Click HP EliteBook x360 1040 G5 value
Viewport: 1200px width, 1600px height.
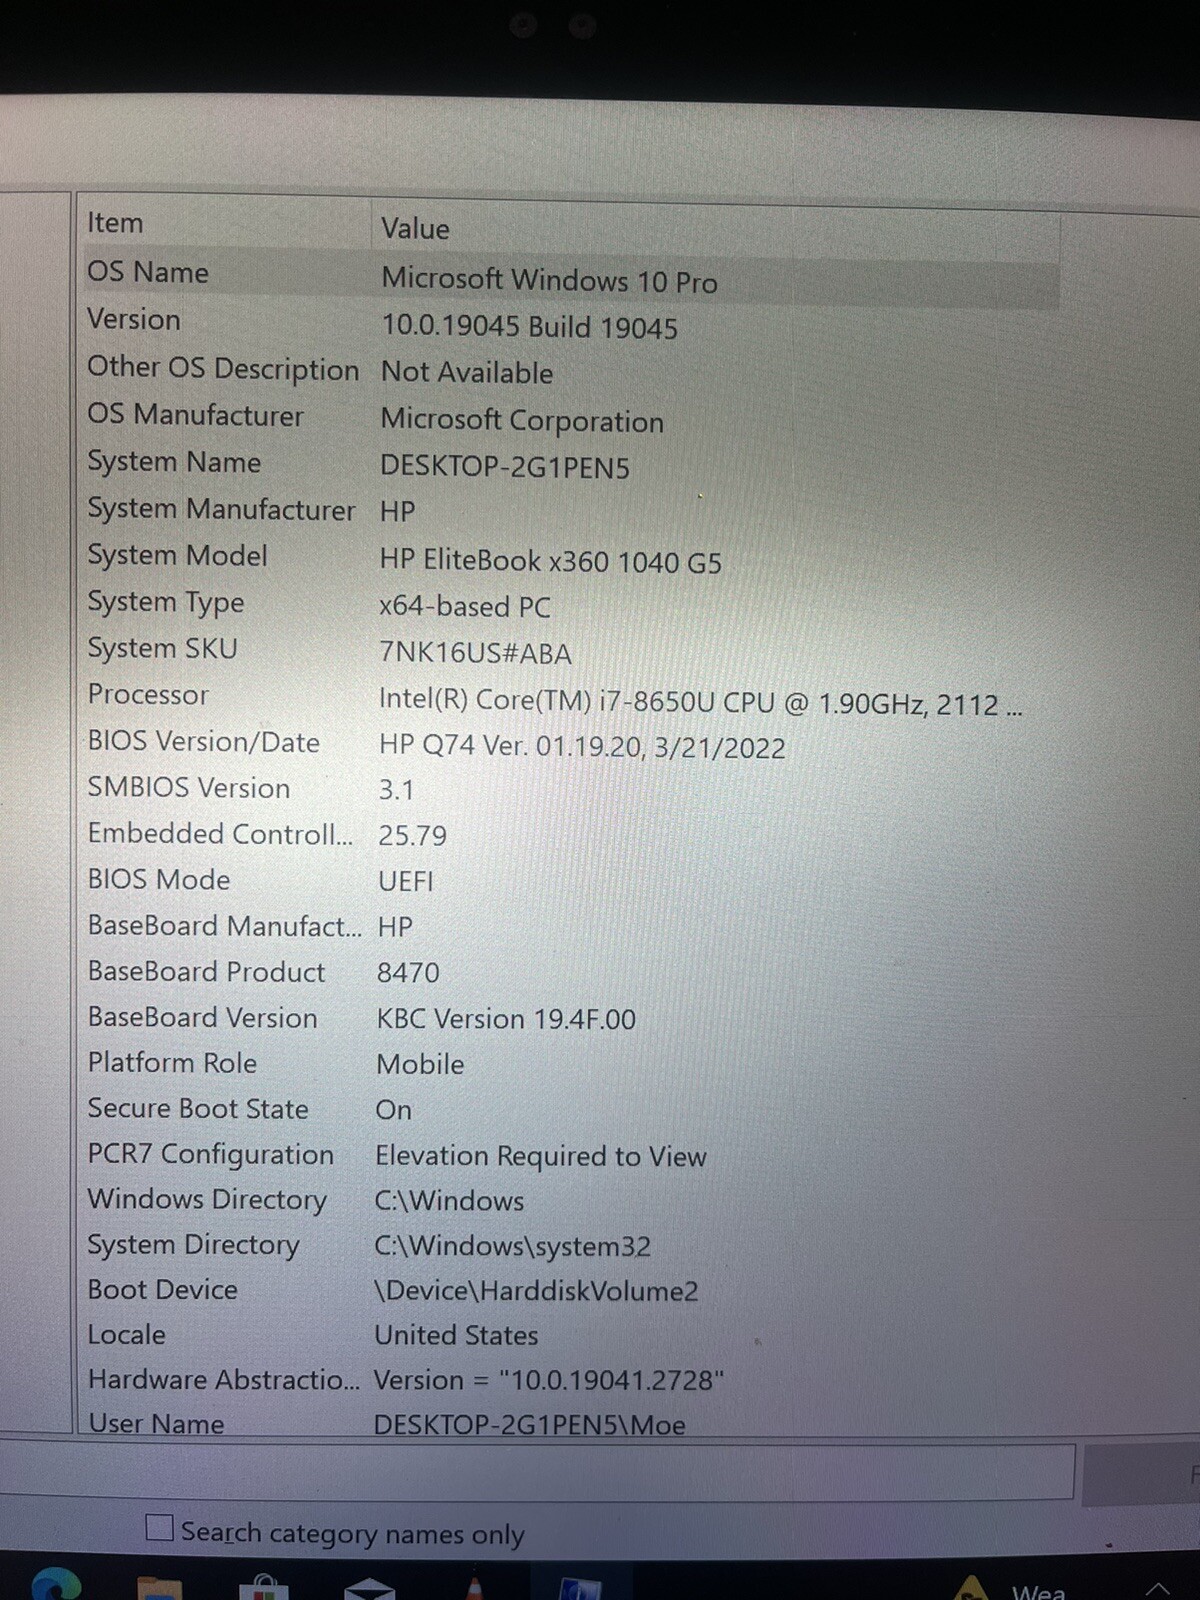pyautogui.click(x=550, y=561)
